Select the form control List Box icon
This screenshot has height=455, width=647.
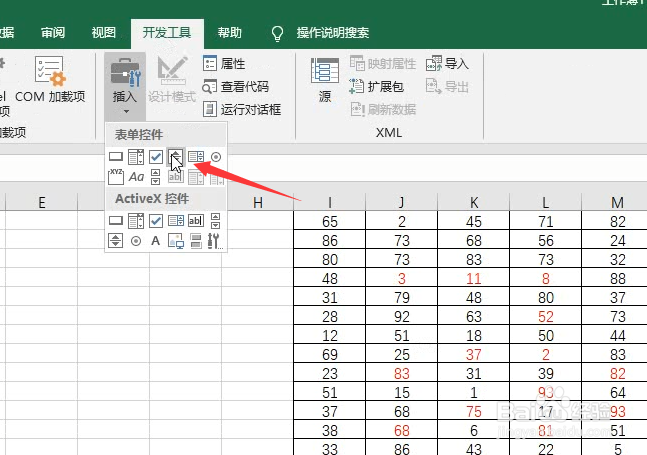(196, 157)
